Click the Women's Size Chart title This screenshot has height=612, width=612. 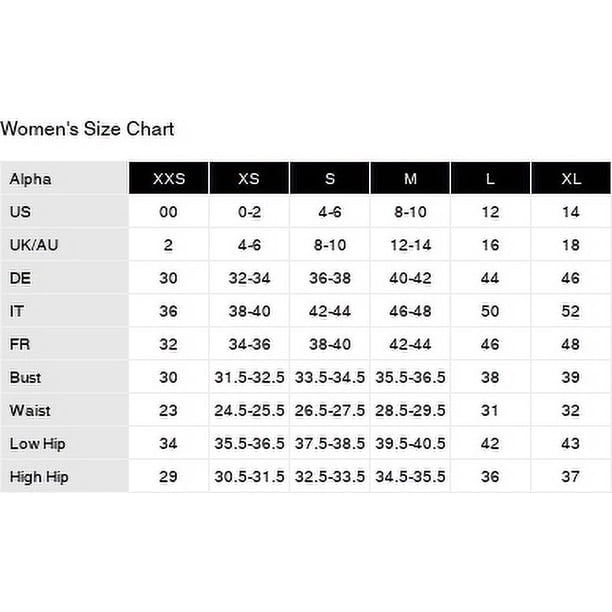coord(87,129)
